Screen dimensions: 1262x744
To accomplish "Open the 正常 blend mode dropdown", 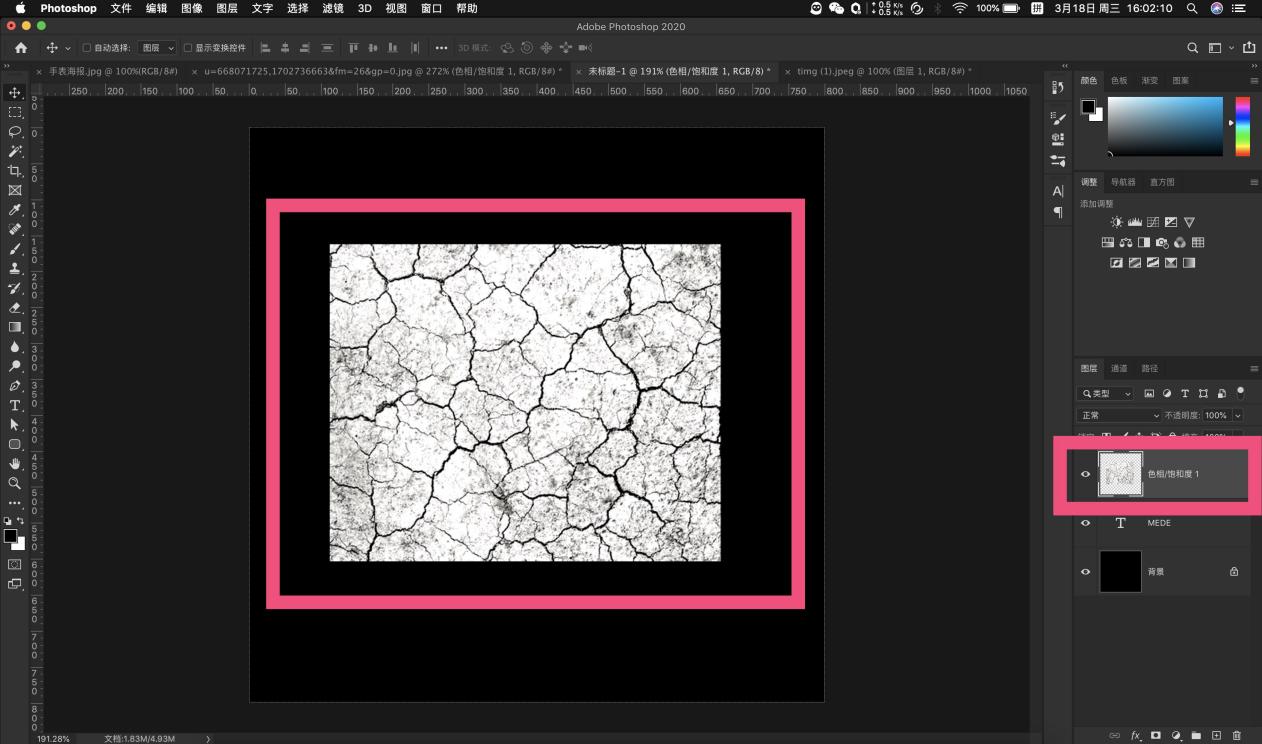I will coord(1119,415).
